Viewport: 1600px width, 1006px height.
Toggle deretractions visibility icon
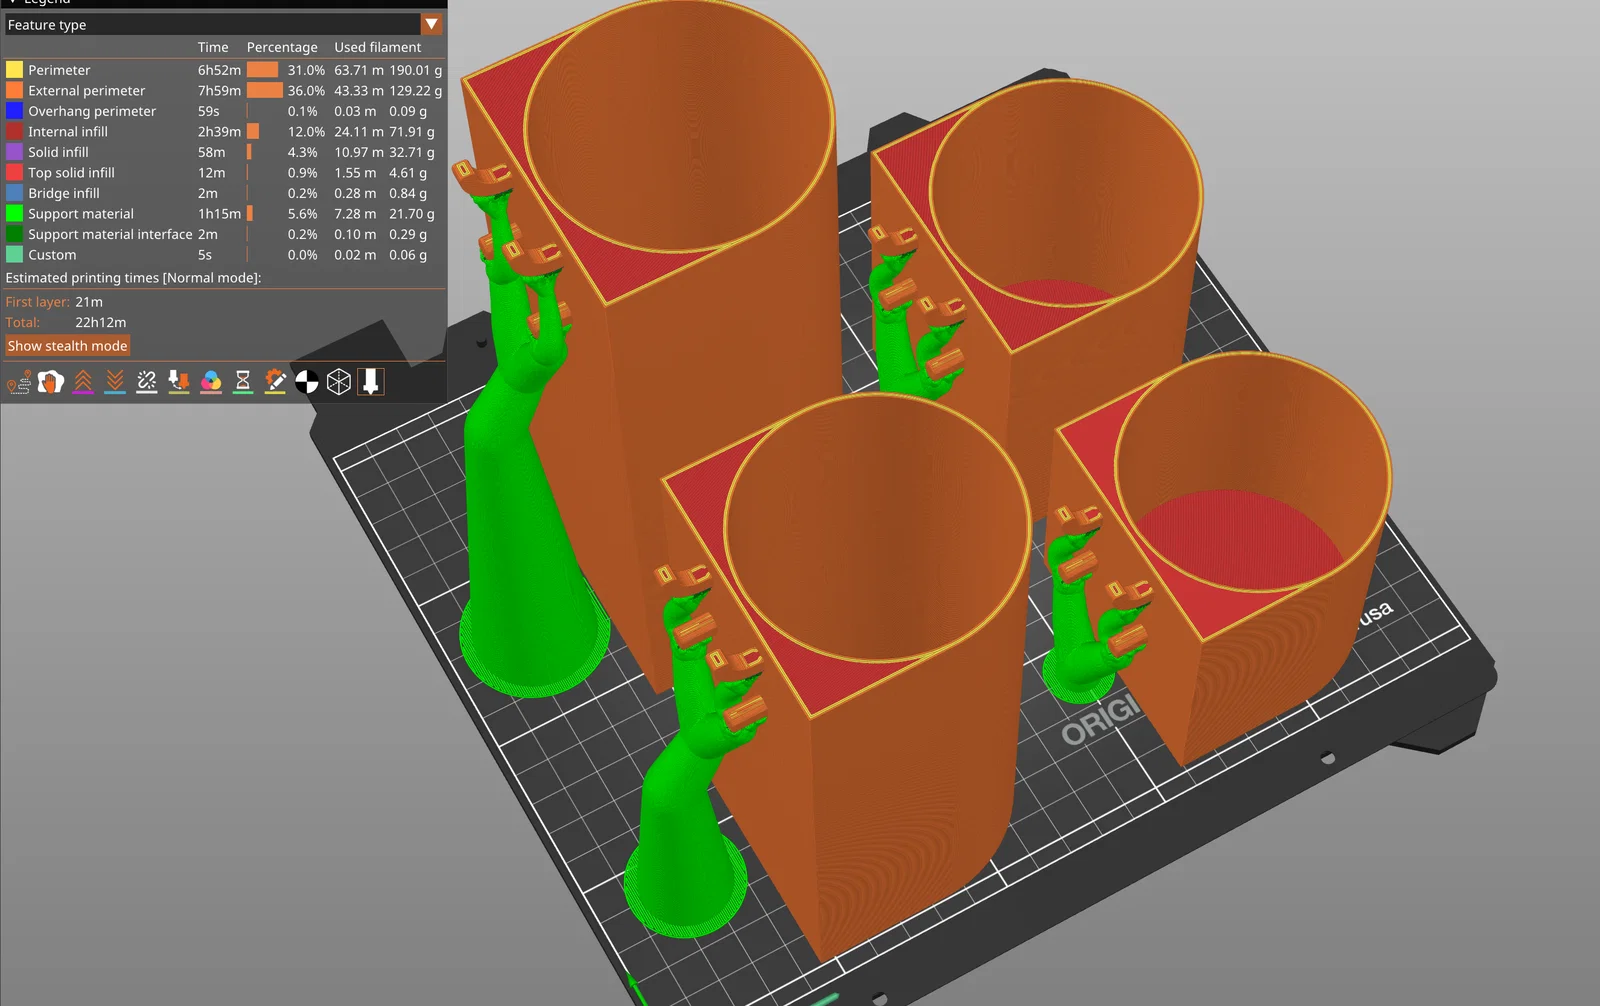(115, 382)
